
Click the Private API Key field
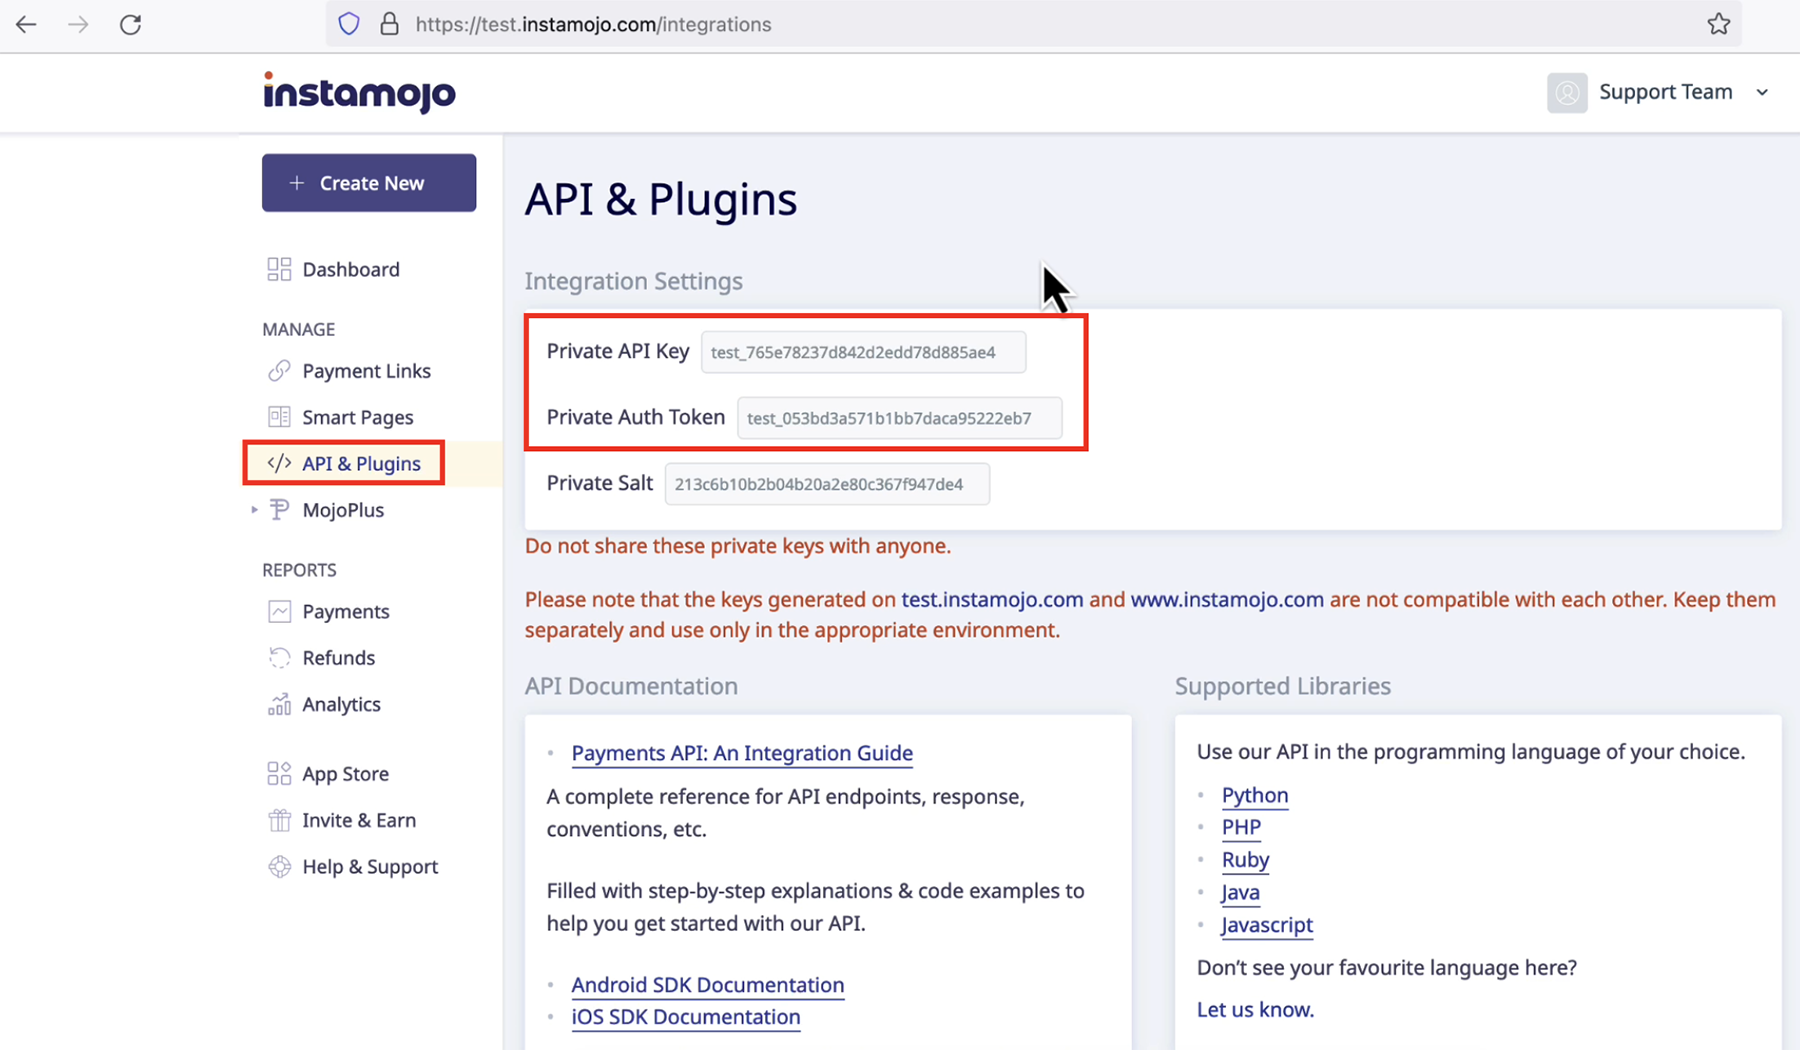tap(863, 352)
